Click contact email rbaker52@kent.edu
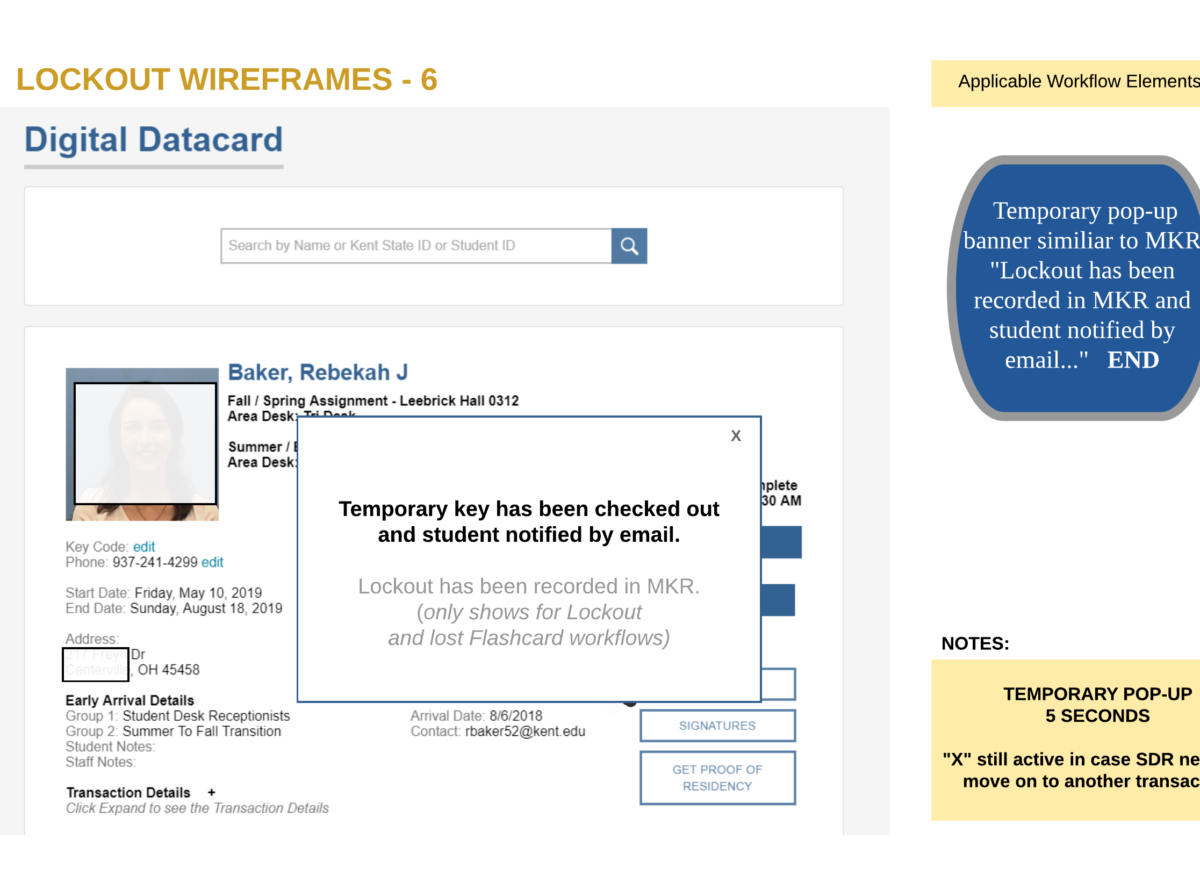The height and width of the screenshot is (875, 1200). point(525,732)
